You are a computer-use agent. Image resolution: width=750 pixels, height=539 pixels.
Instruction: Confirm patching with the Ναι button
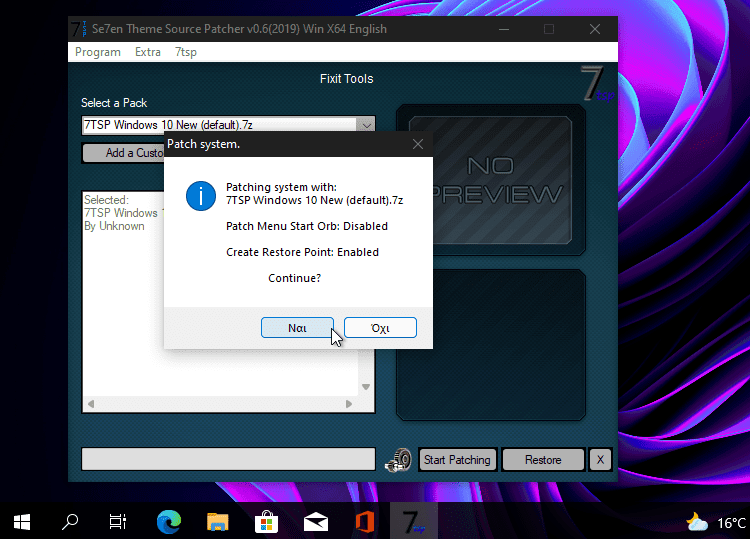(x=297, y=328)
